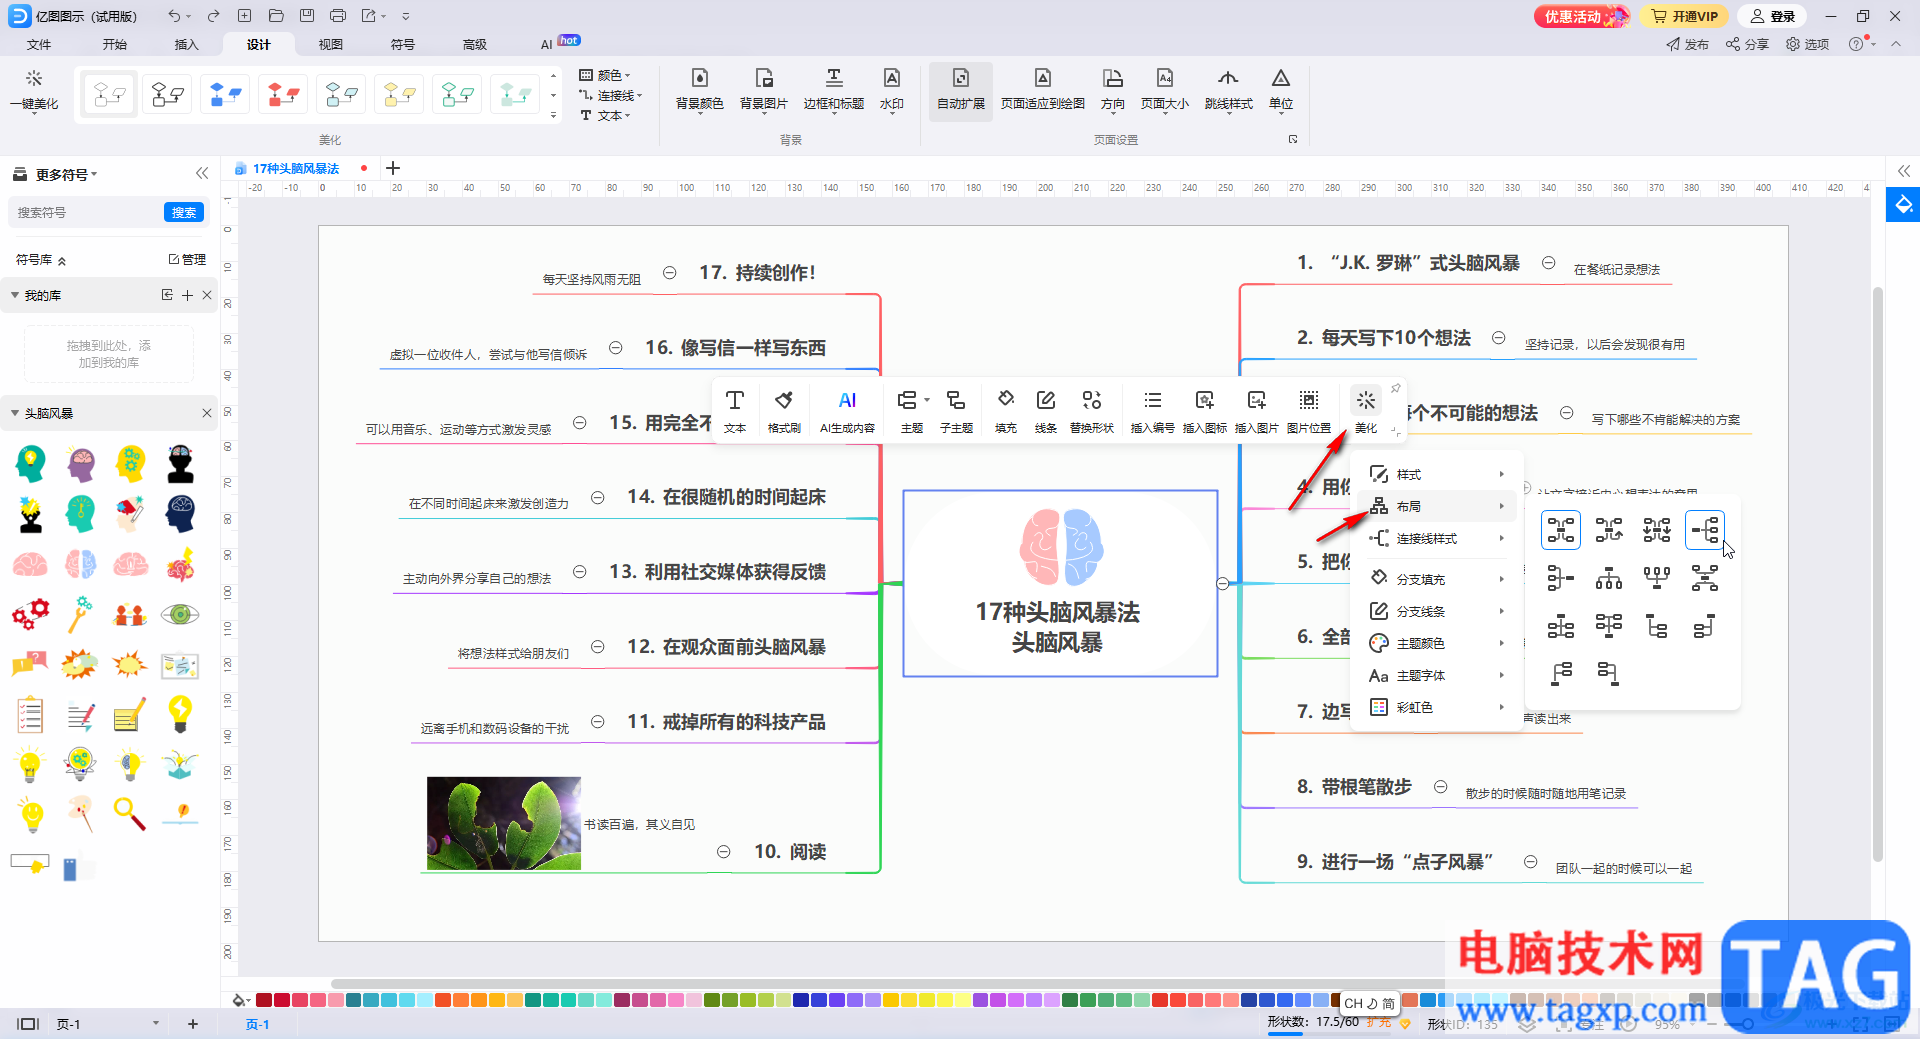Image resolution: width=1920 pixels, height=1039 pixels.
Task: Click the 插入编号 insert numbering icon
Action: [1152, 411]
